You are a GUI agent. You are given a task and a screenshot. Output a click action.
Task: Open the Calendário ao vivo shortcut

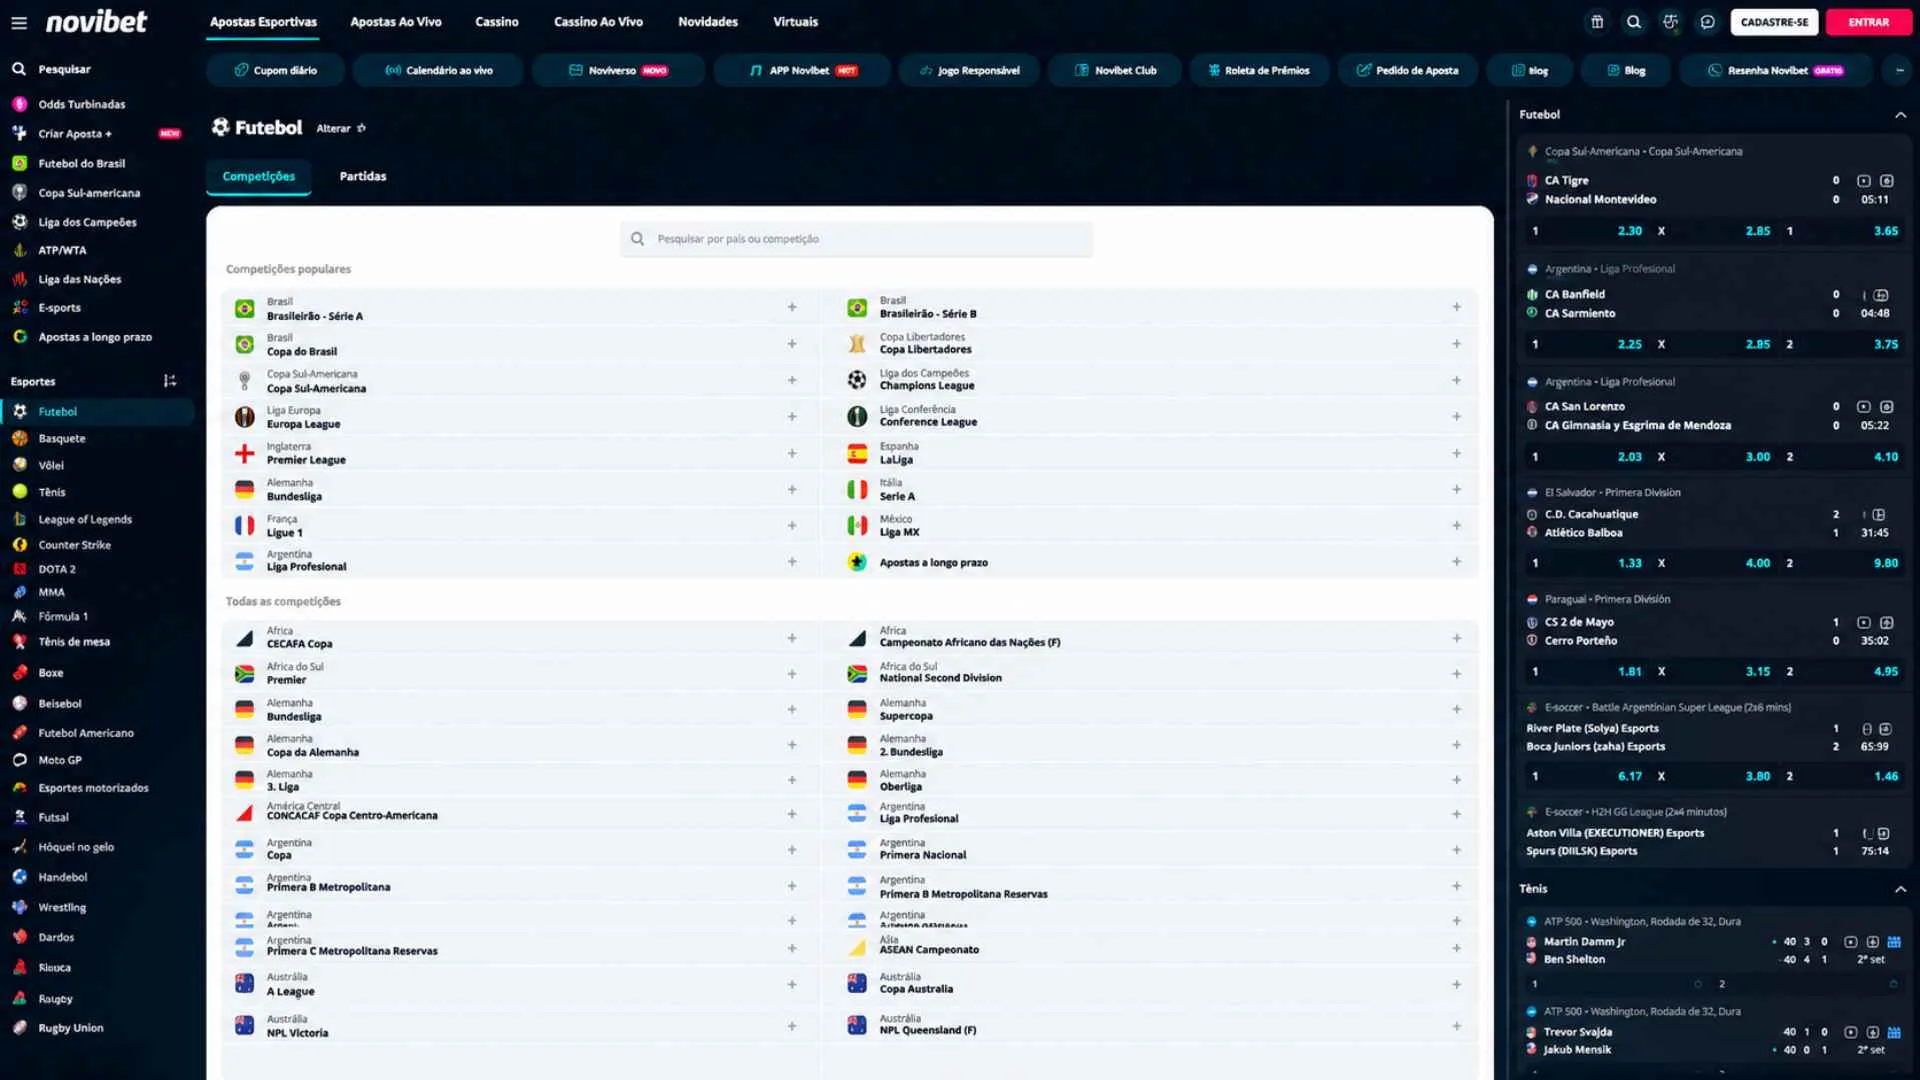(x=439, y=70)
